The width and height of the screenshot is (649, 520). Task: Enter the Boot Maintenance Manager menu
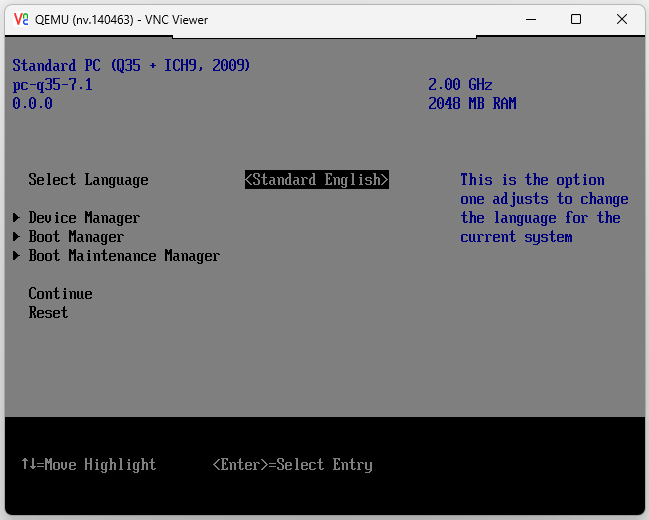(x=124, y=256)
